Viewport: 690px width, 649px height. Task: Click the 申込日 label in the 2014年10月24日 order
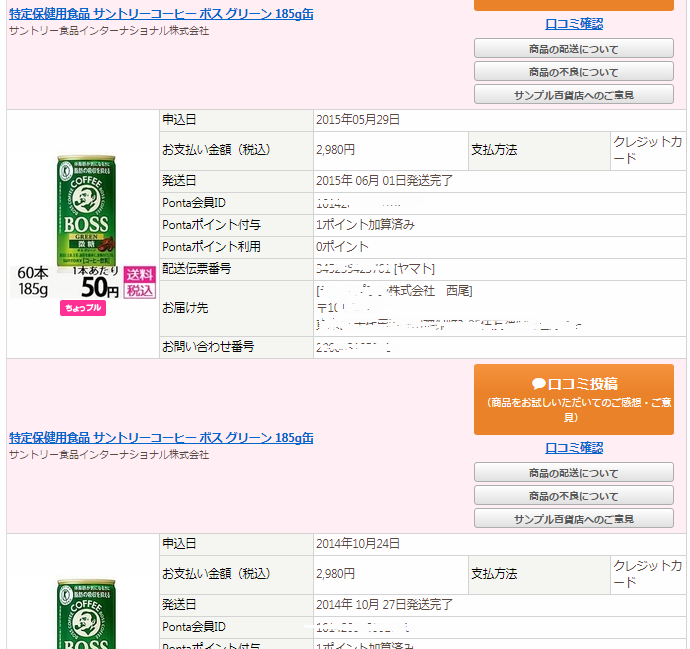click(x=179, y=544)
